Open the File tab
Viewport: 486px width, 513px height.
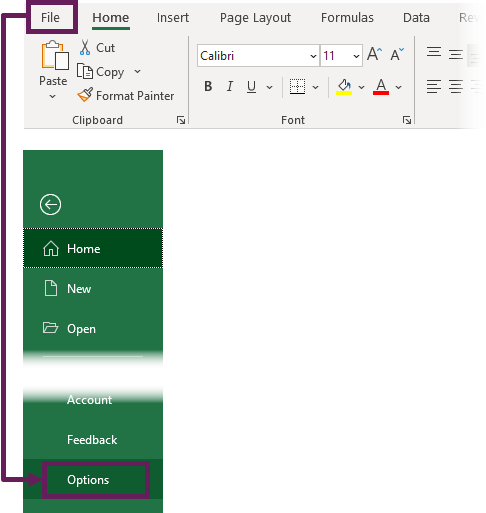[x=50, y=17]
